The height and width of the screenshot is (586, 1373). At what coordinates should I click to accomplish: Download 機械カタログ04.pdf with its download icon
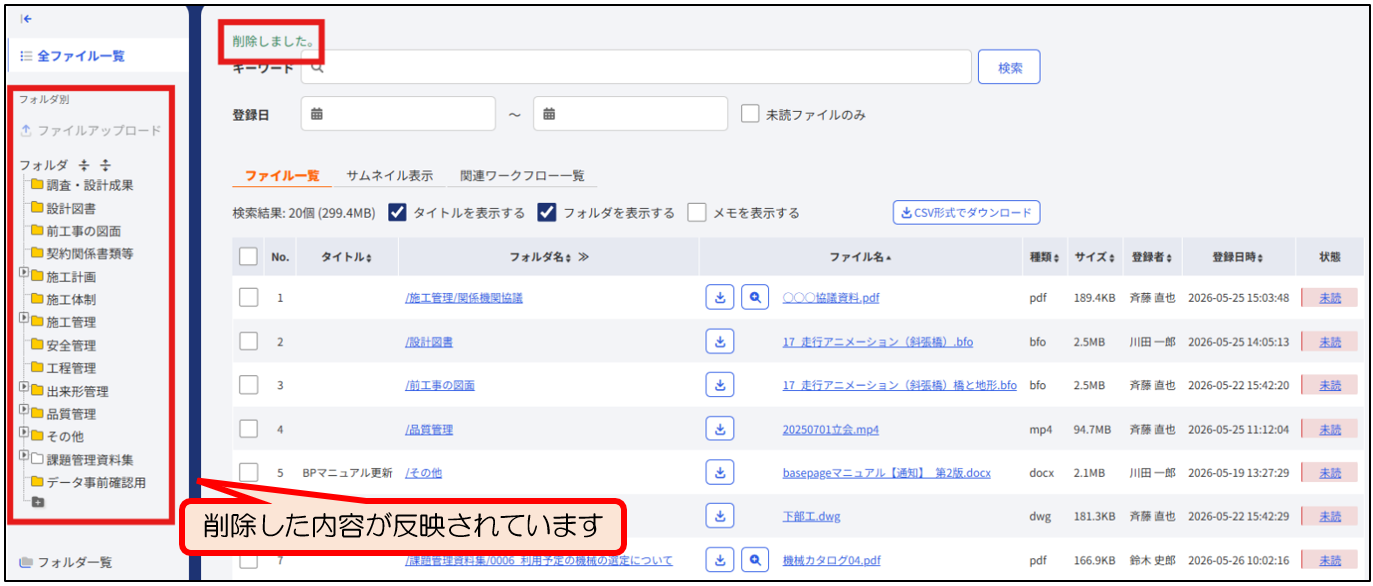click(x=719, y=560)
